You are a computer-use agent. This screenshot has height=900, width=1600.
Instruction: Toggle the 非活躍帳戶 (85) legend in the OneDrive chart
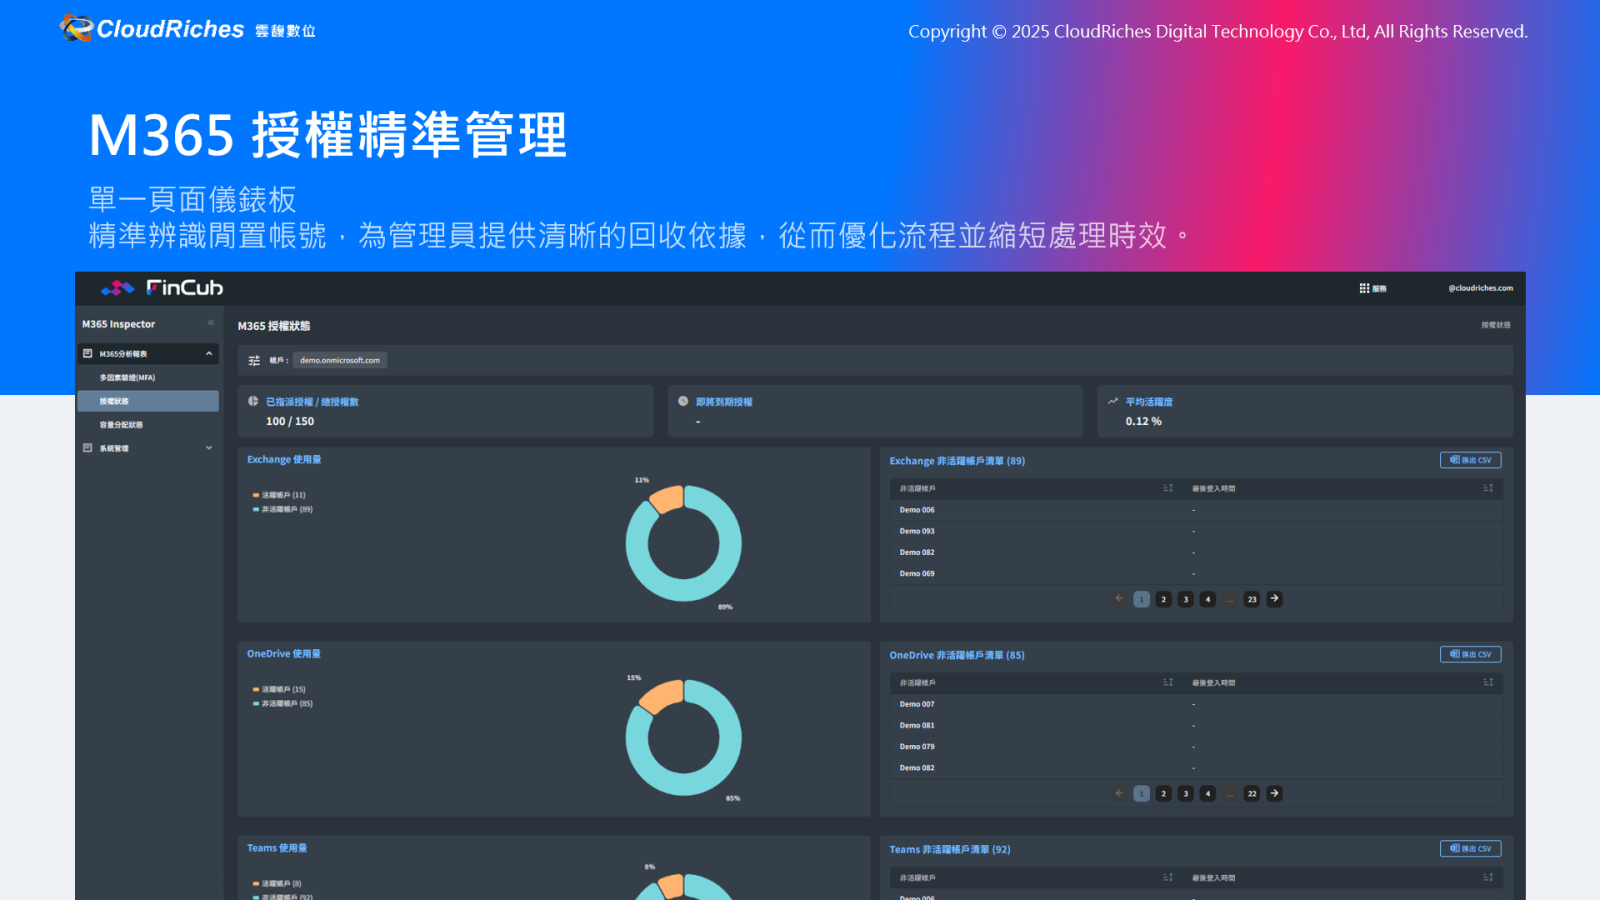[x=283, y=703]
